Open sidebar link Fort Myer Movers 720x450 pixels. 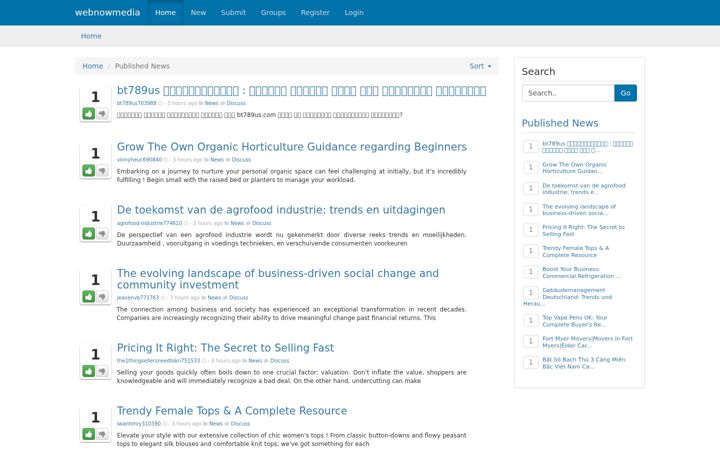pyautogui.click(x=587, y=342)
